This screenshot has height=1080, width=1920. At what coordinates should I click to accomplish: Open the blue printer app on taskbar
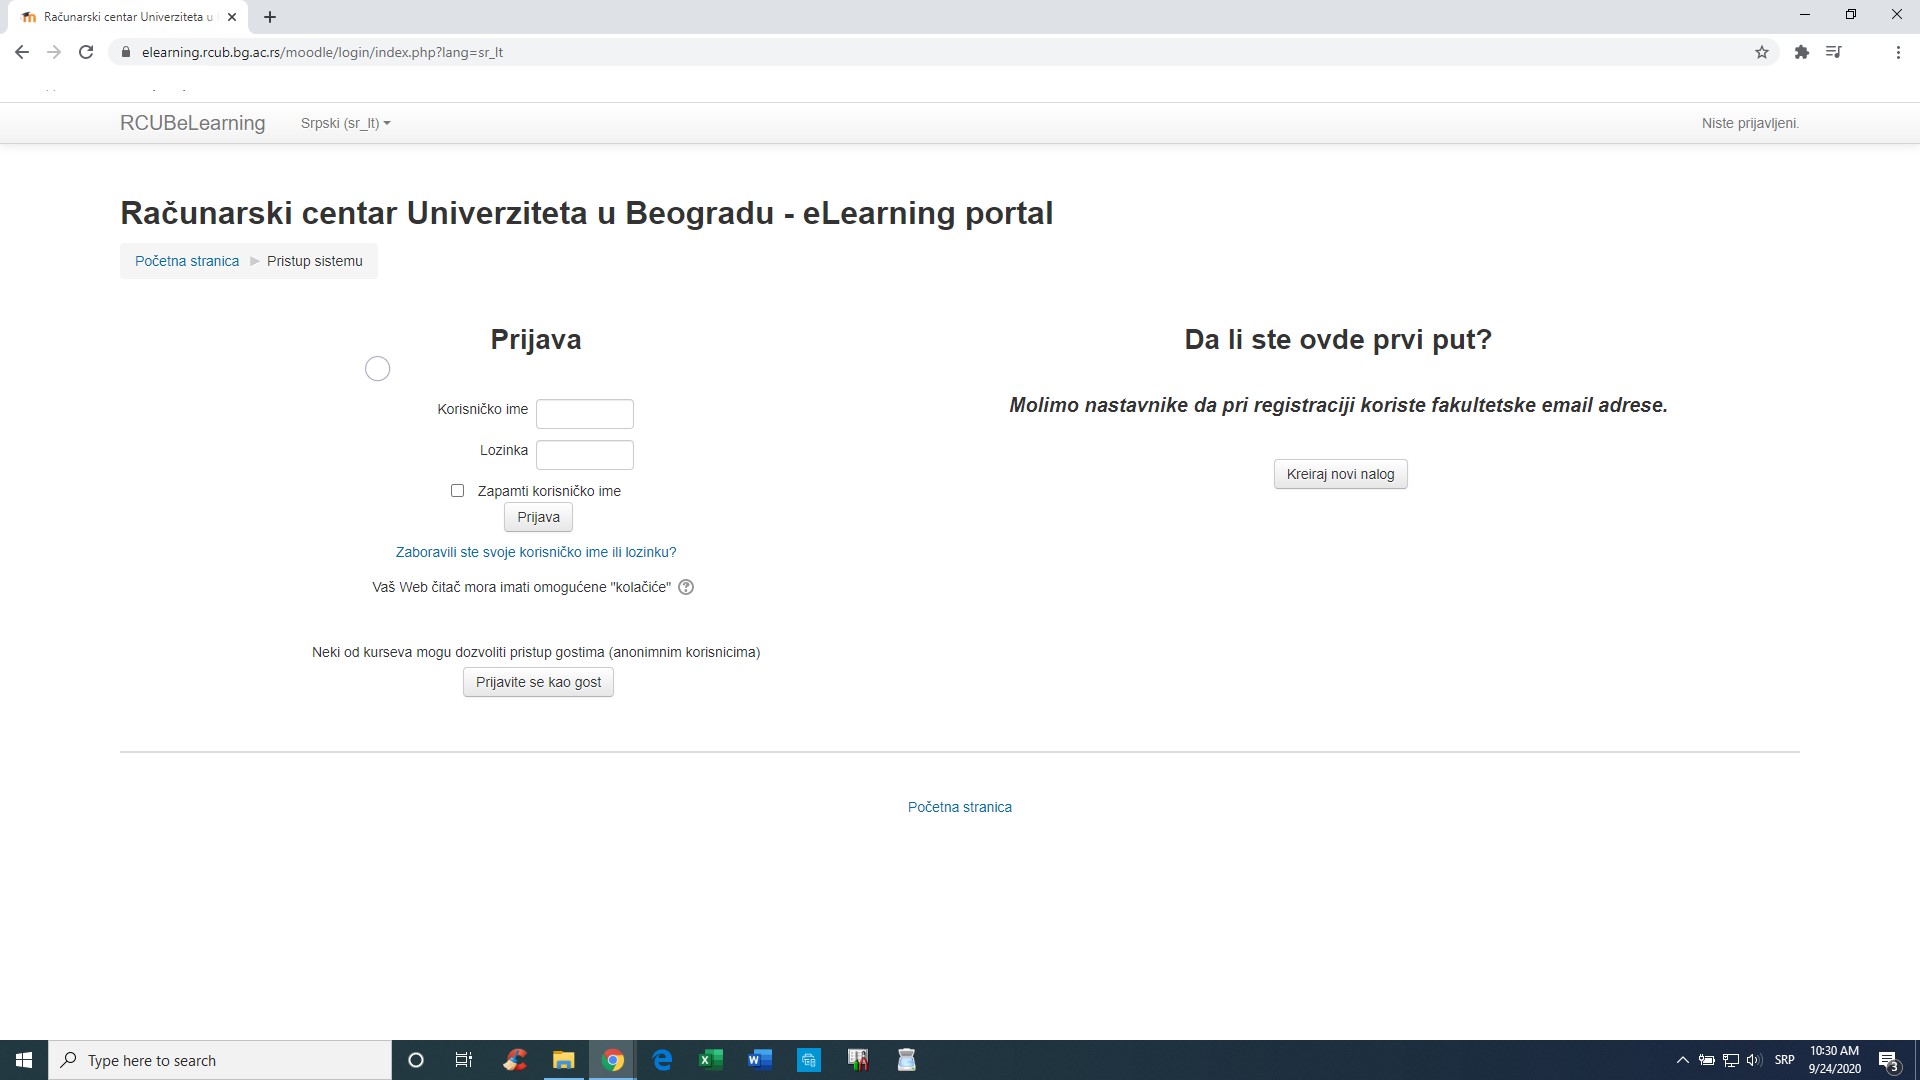point(809,1060)
